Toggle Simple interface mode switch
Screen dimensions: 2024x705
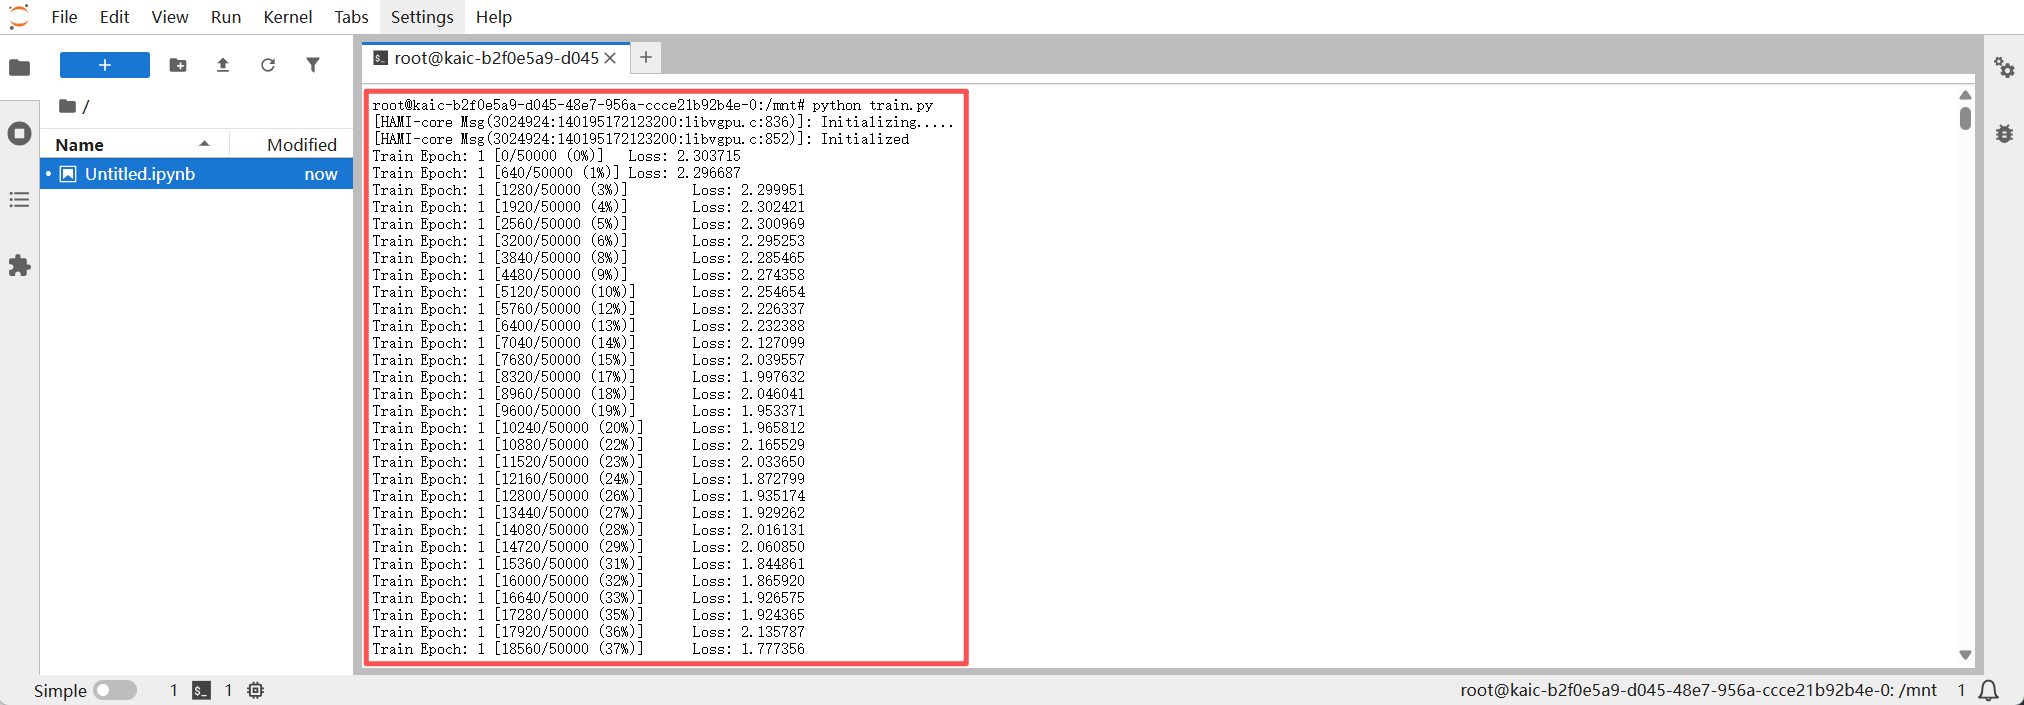pyautogui.click(x=115, y=690)
